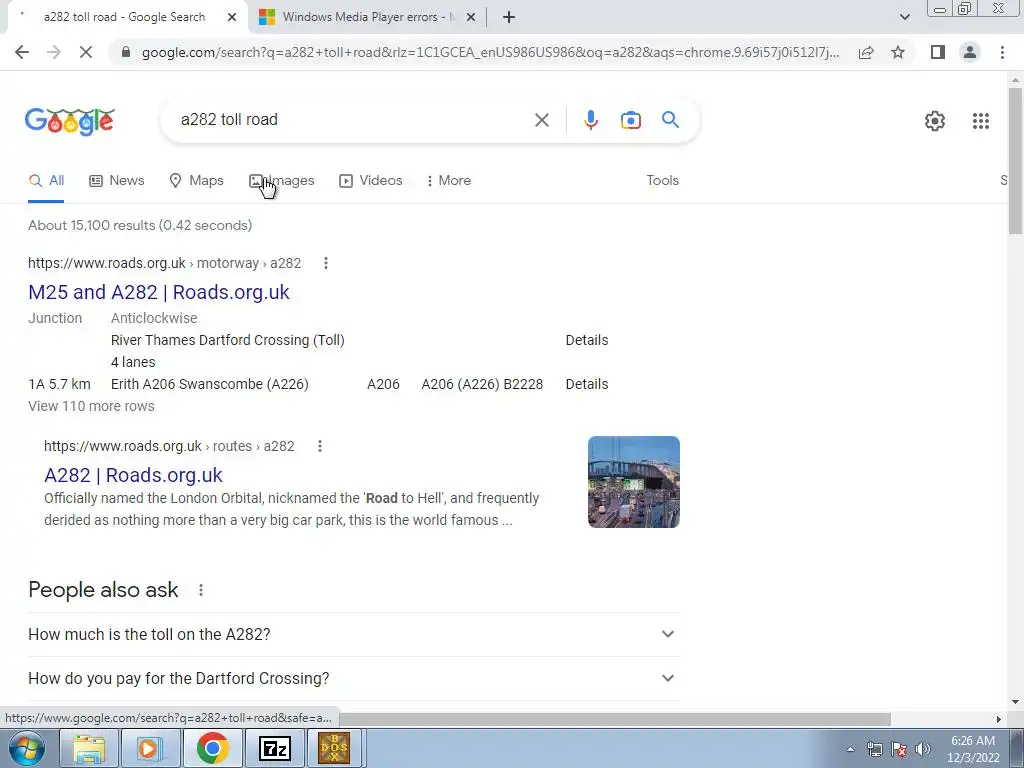1024x768 pixels.
Task: Click the Chrome icon in the taskbar
Action: (212, 748)
